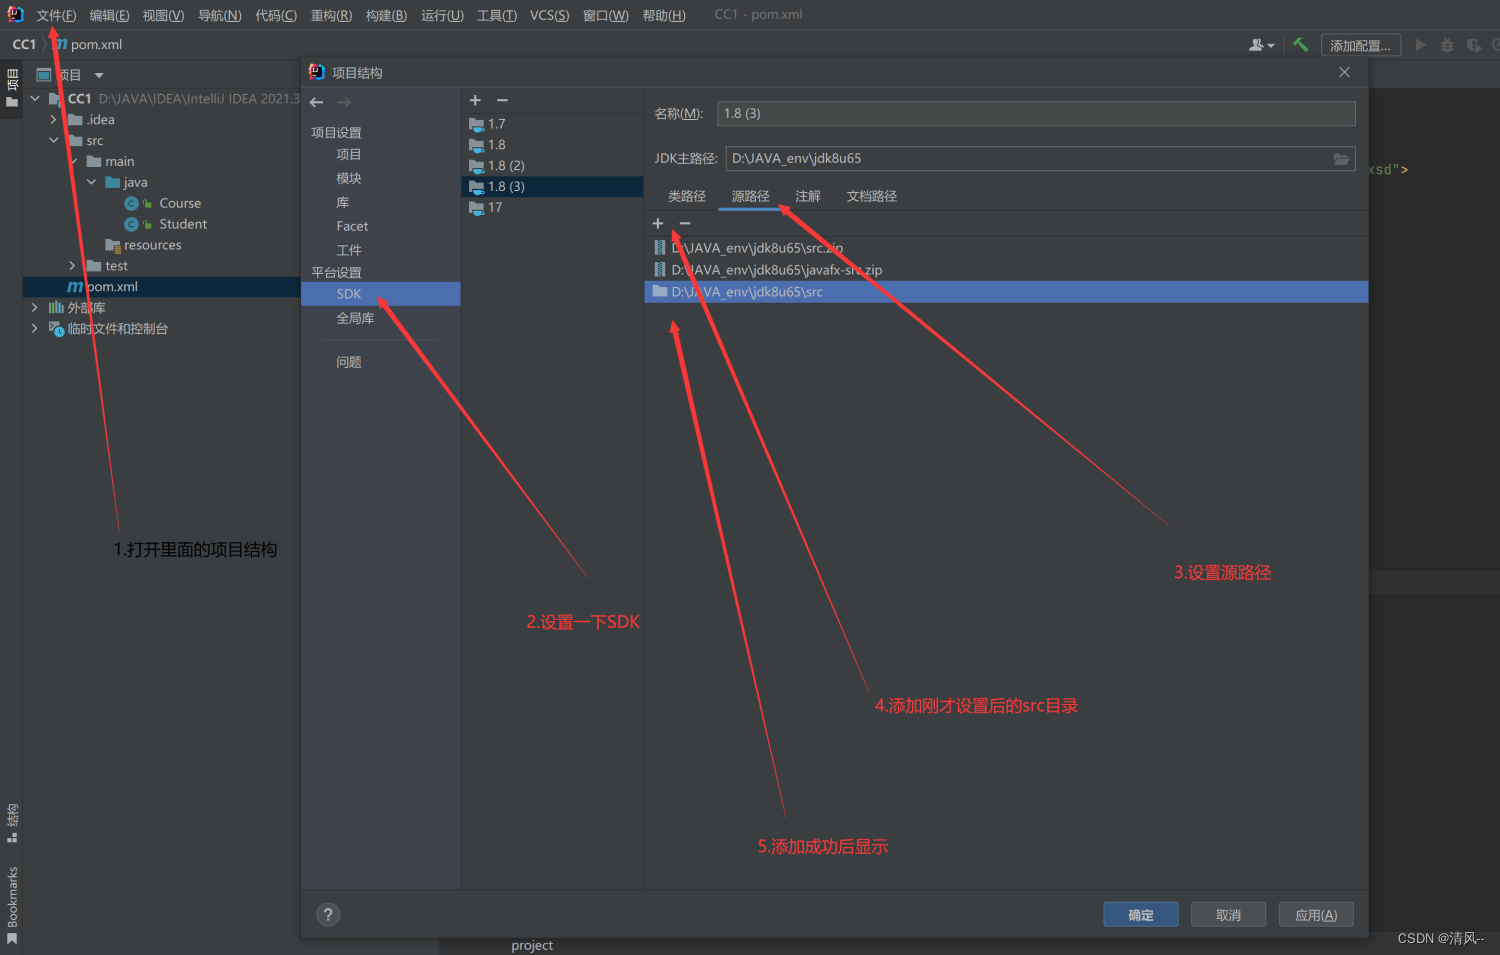Click browse folder icon in JDK home path
Image resolution: width=1500 pixels, height=955 pixels.
click(1341, 159)
